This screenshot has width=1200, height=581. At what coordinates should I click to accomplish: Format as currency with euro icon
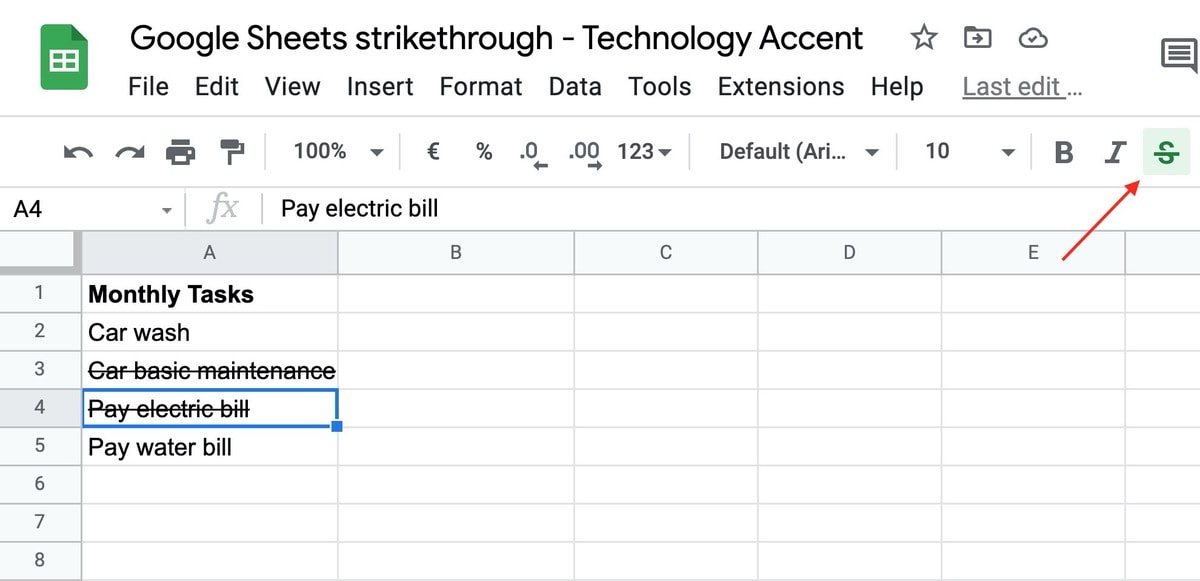click(x=433, y=151)
